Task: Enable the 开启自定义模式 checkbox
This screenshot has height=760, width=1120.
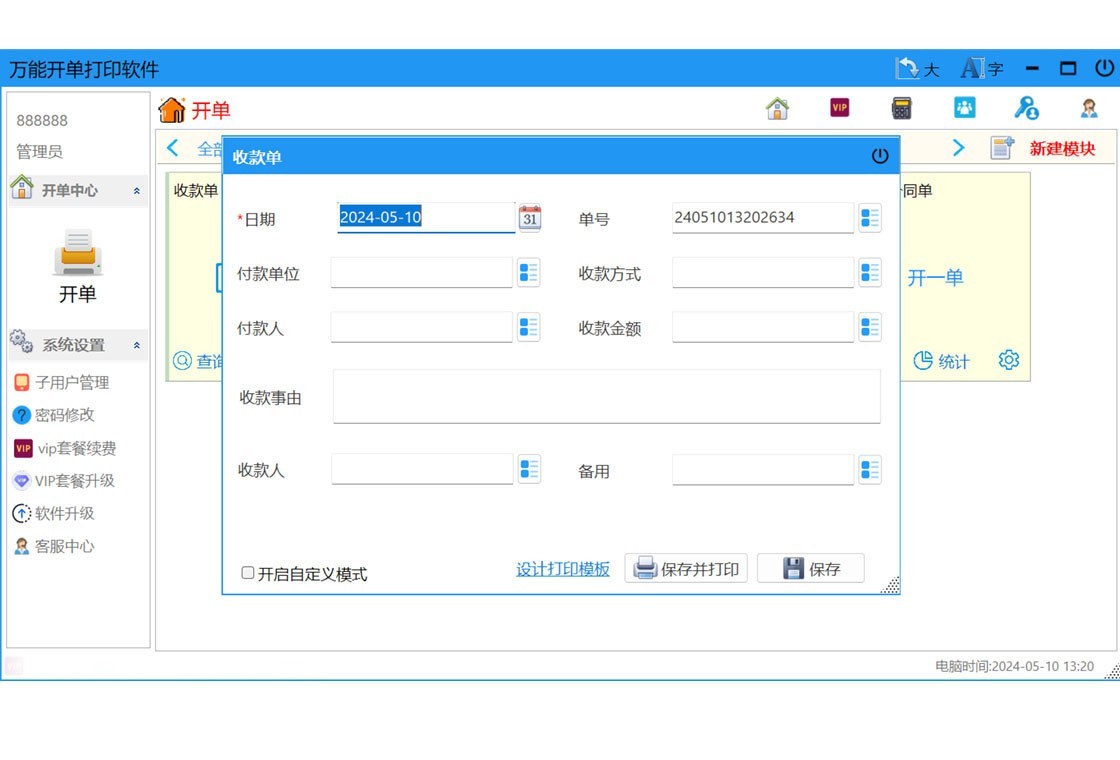Action: point(247,573)
